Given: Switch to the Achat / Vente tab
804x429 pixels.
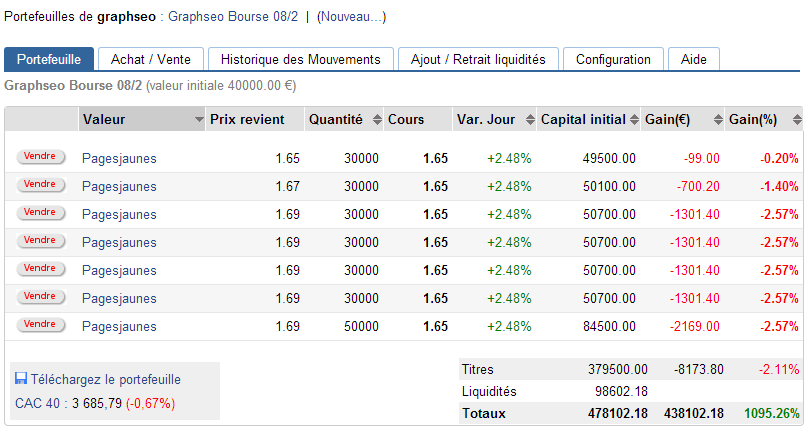Looking at the screenshot, I should click(x=150, y=60).
